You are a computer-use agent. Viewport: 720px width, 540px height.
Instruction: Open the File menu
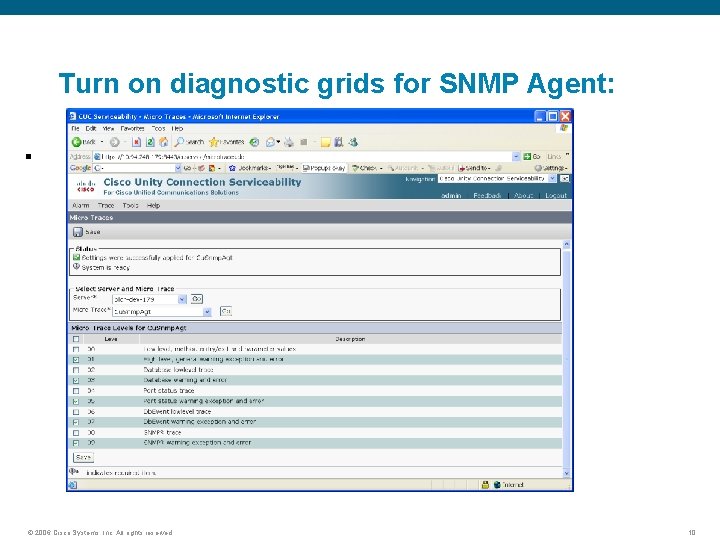point(75,129)
